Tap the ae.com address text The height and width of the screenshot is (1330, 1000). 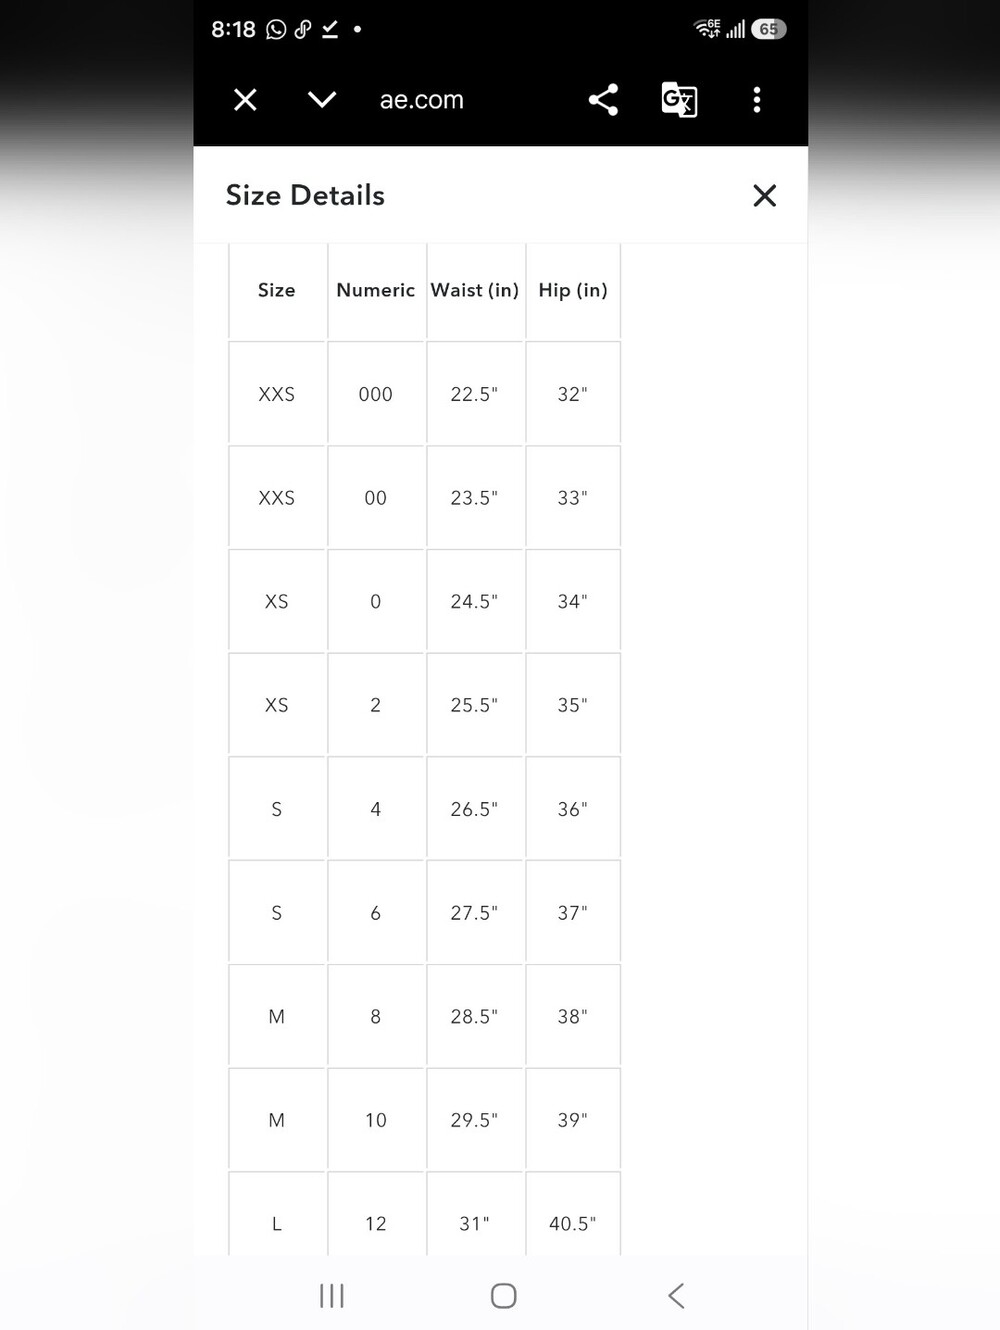point(422,100)
